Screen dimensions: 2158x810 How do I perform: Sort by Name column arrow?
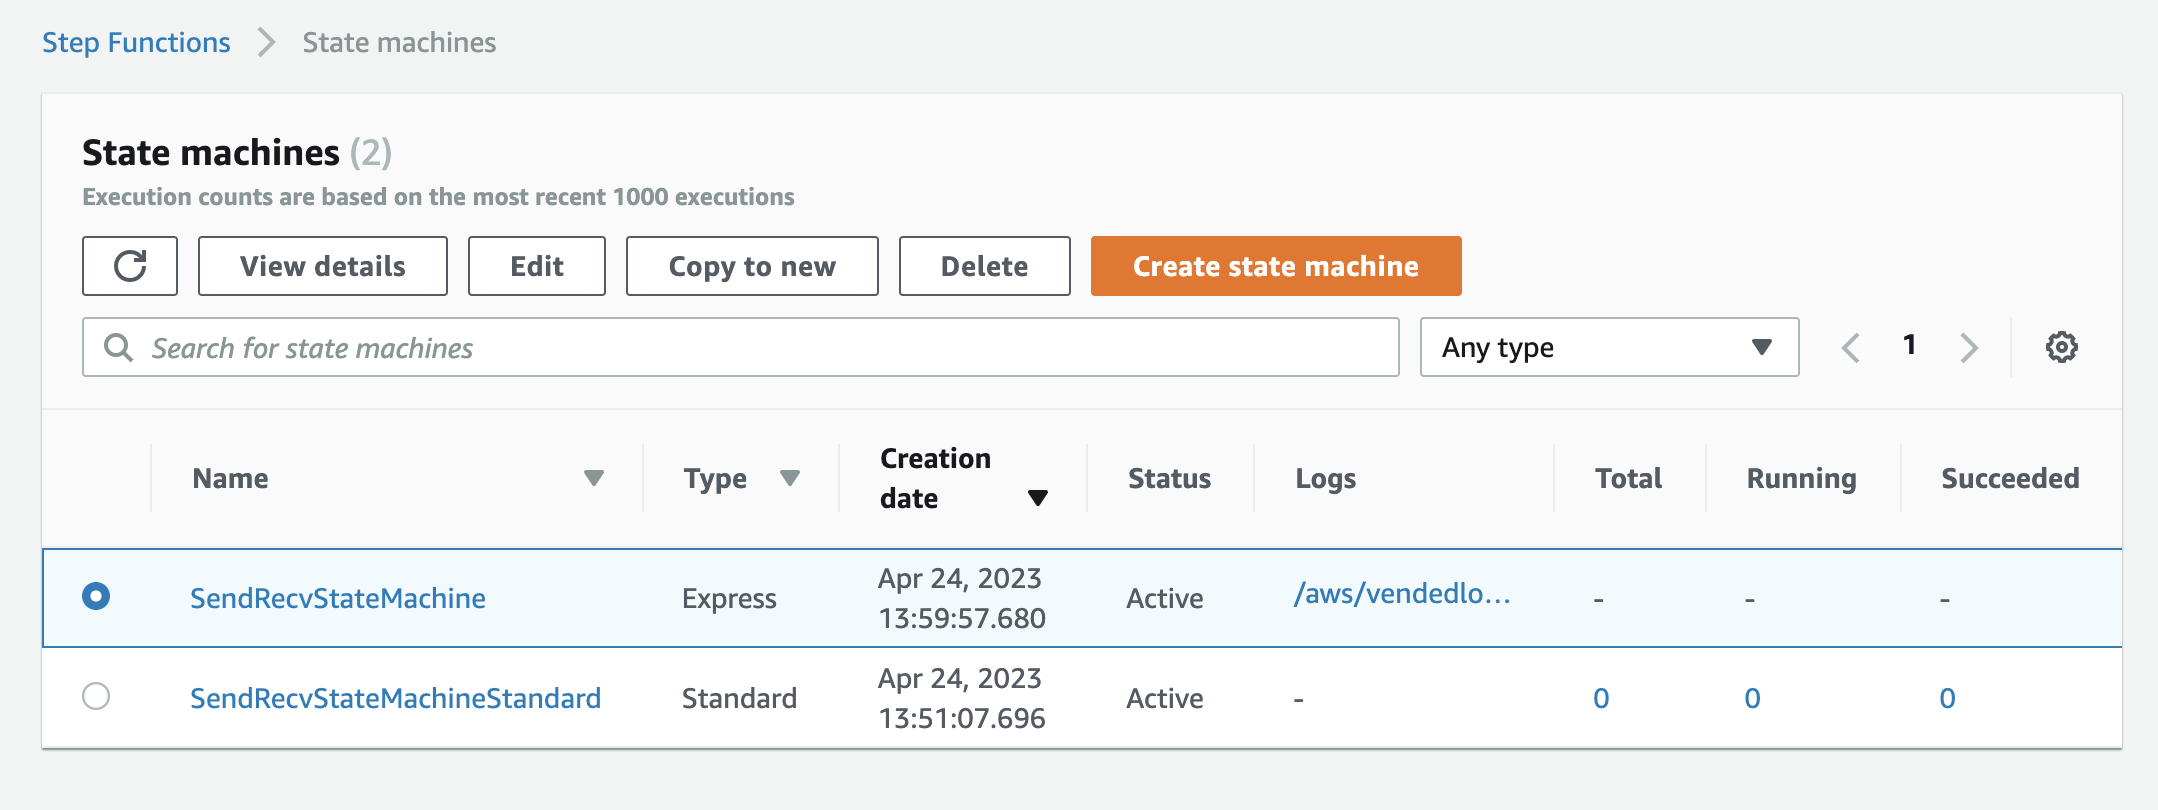pos(594,478)
